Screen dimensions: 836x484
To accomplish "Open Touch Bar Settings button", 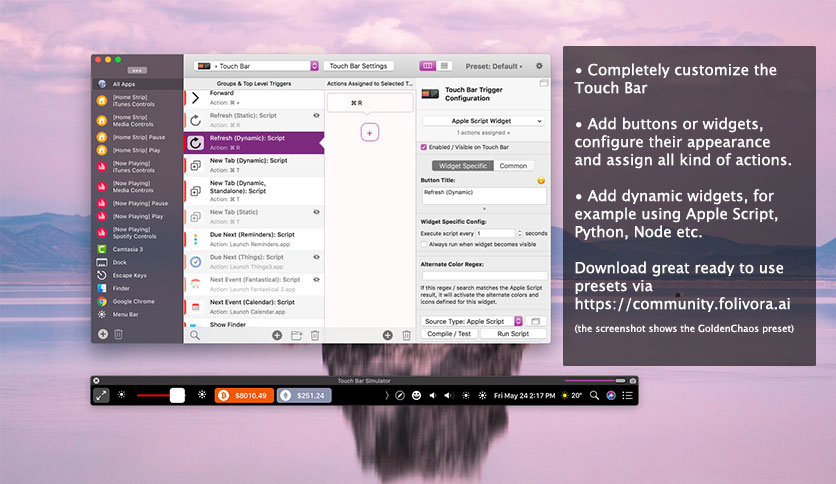I will point(358,66).
